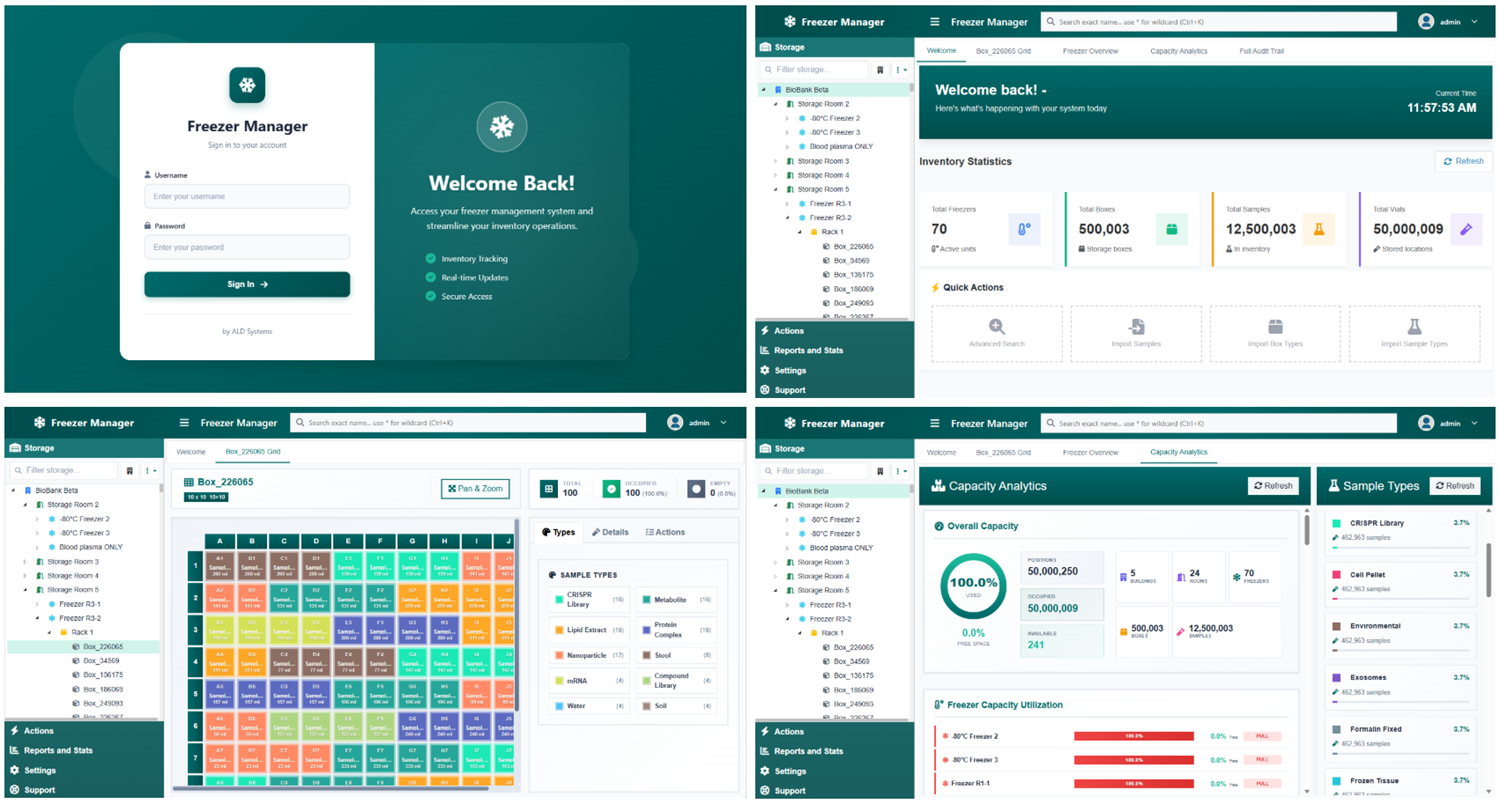
Task: Click the thermometer icon by Freezer Capacity Utilization
Action: point(939,705)
